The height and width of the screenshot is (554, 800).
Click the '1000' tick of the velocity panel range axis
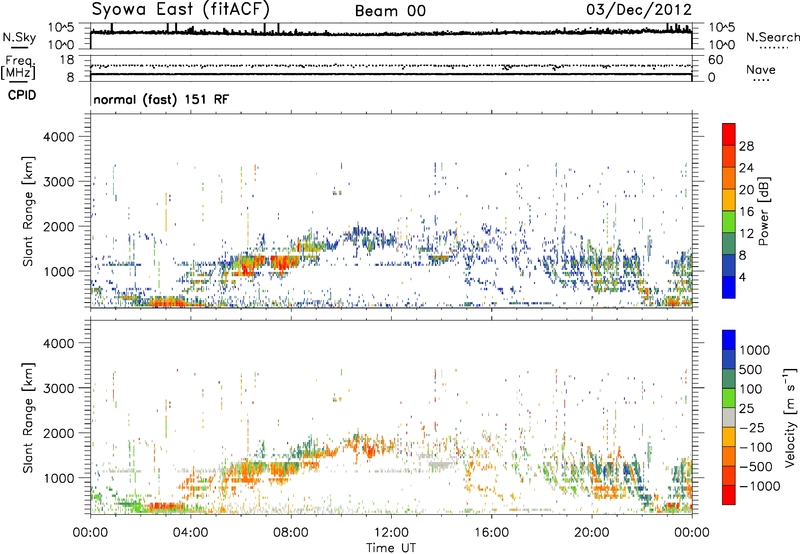click(58, 478)
